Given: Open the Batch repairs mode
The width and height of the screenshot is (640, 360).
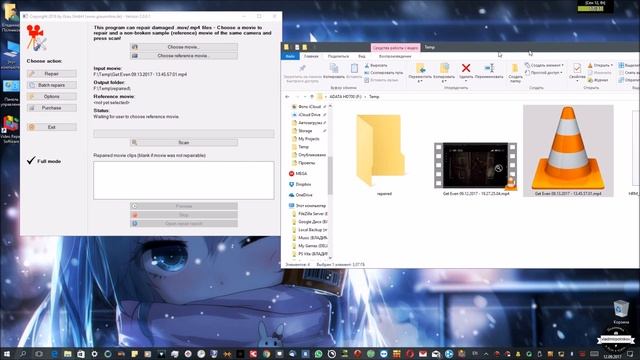Looking at the screenshot, I should [x=51, y=85].
